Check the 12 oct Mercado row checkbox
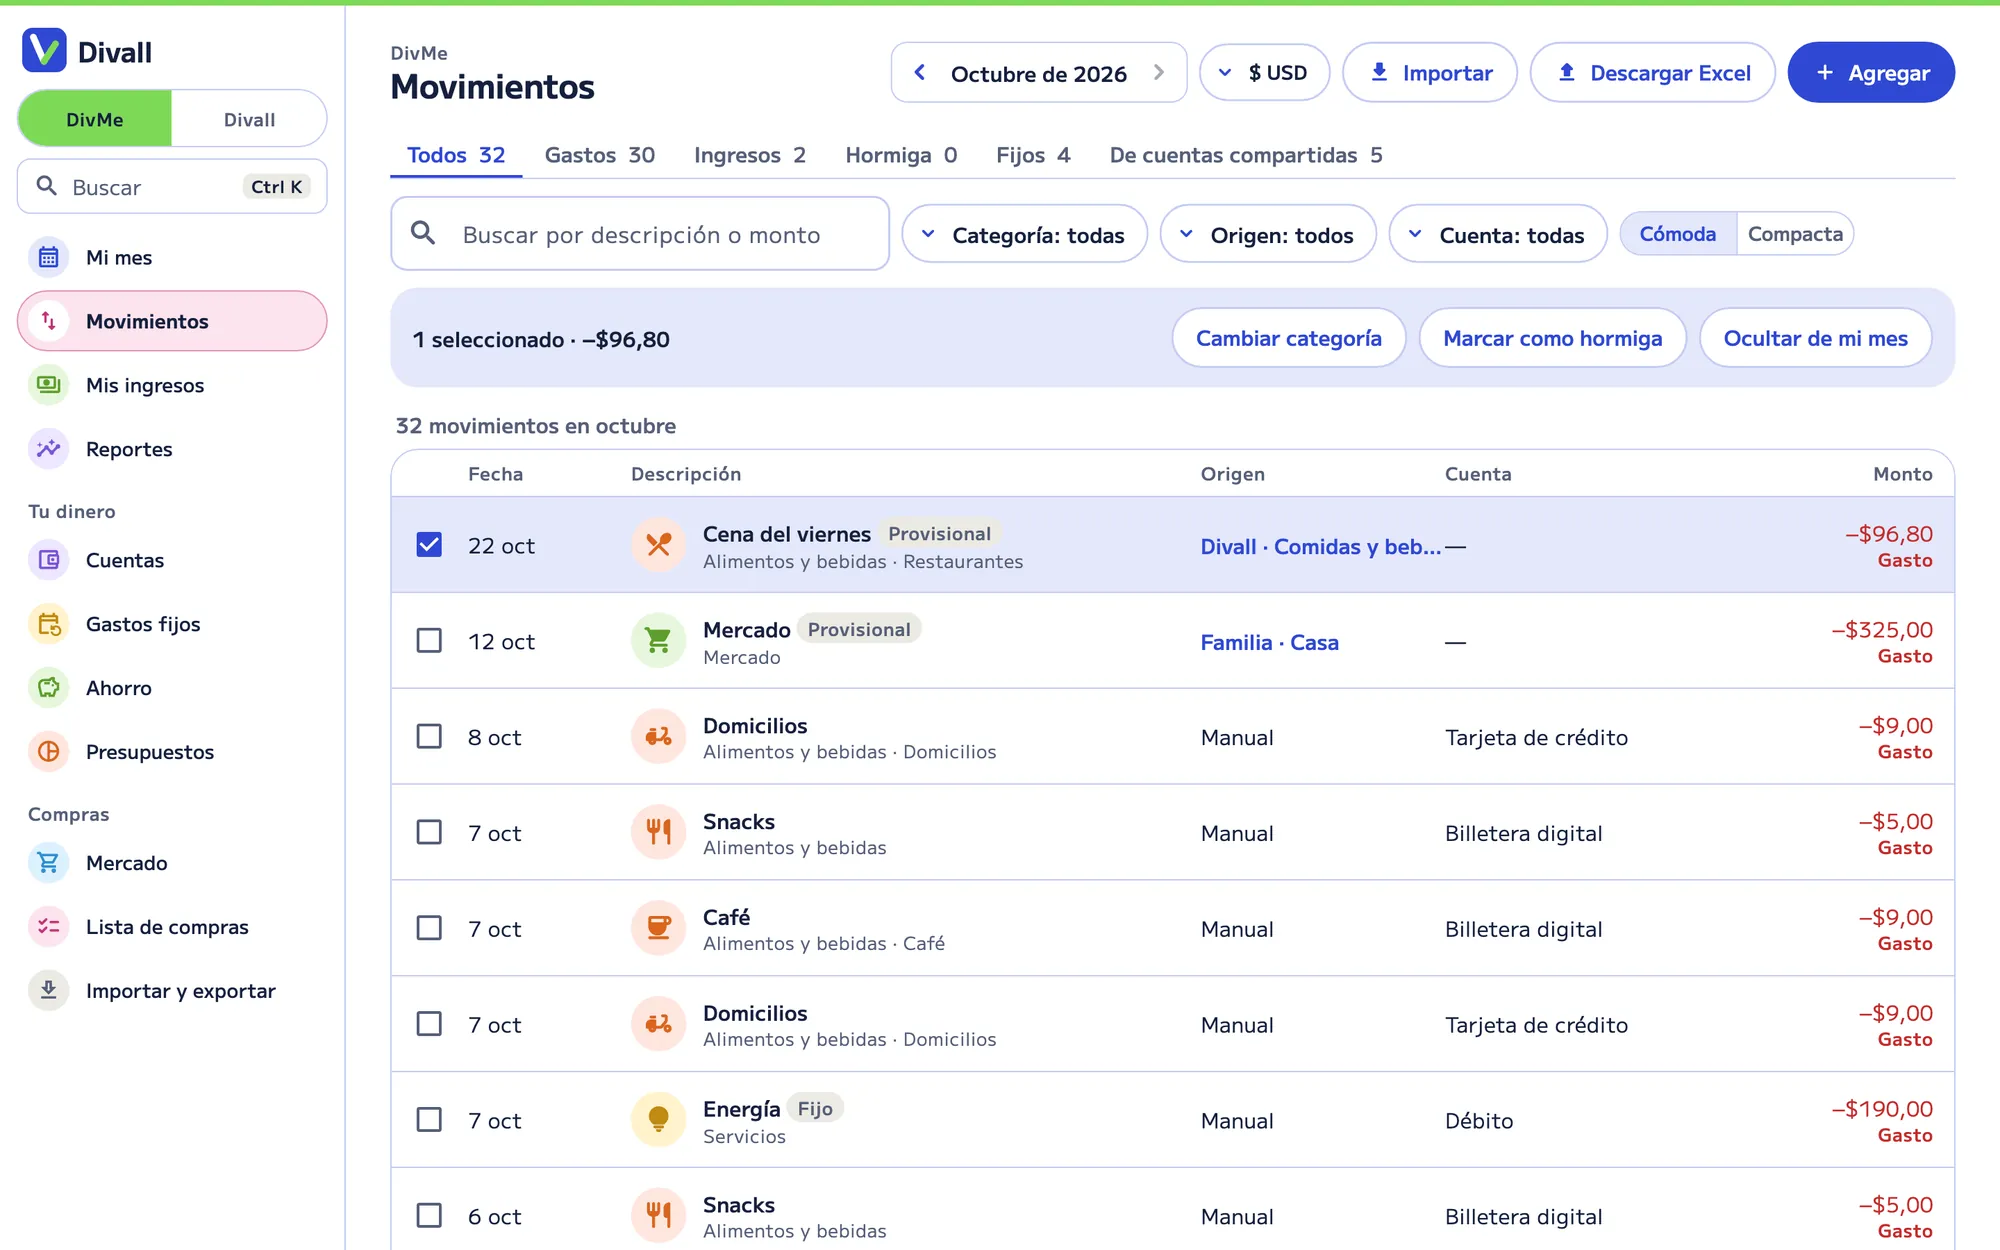The width and height of the screenshot is (2000, 1250). [429, 641]
